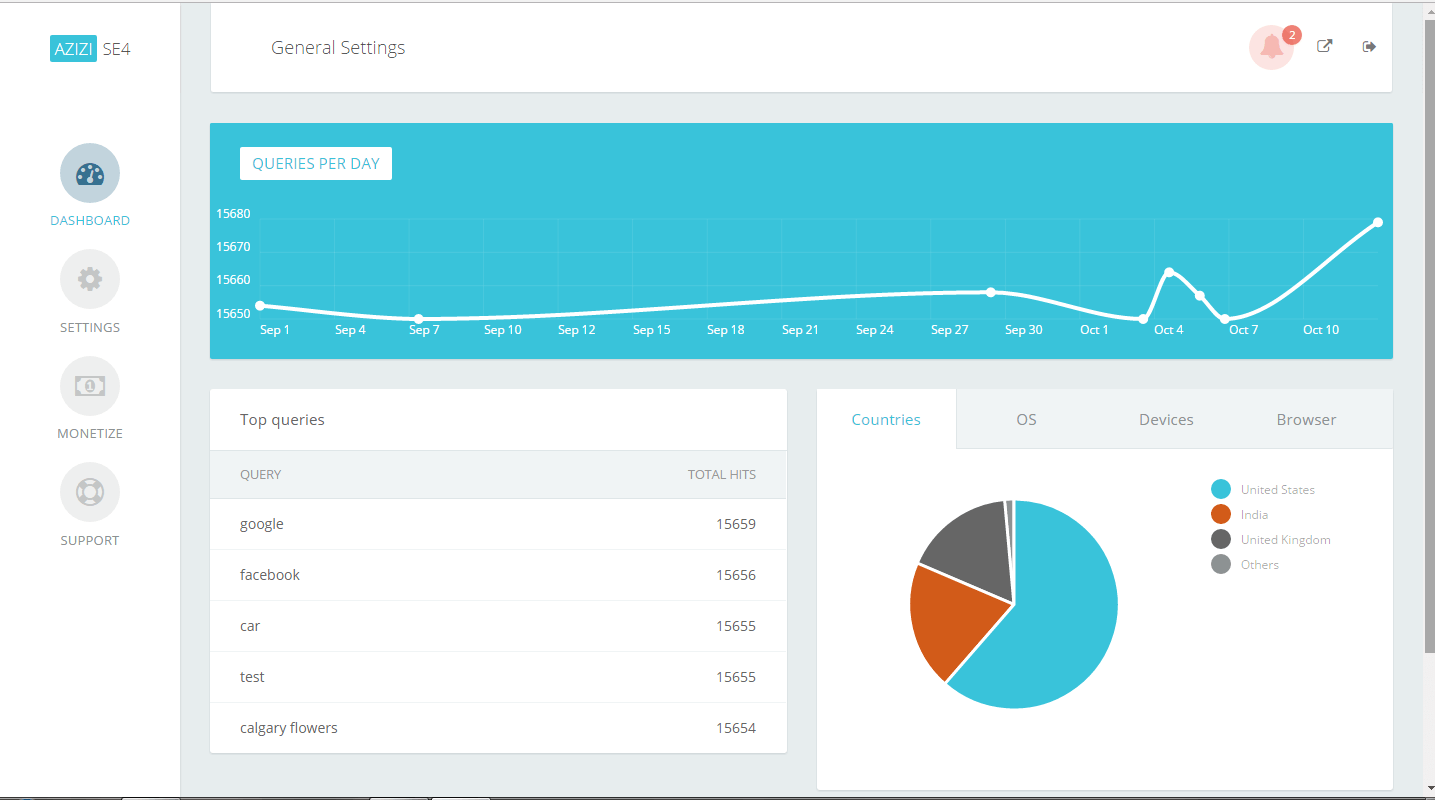
Task: Open notifications via the bell icon
Action: [x=1271, y=46]
